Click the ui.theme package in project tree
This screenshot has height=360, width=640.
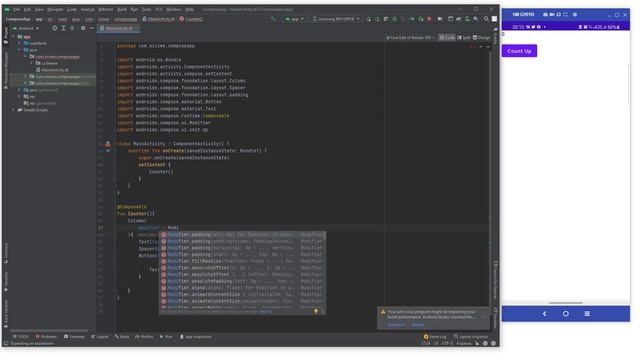coord(47,63)
